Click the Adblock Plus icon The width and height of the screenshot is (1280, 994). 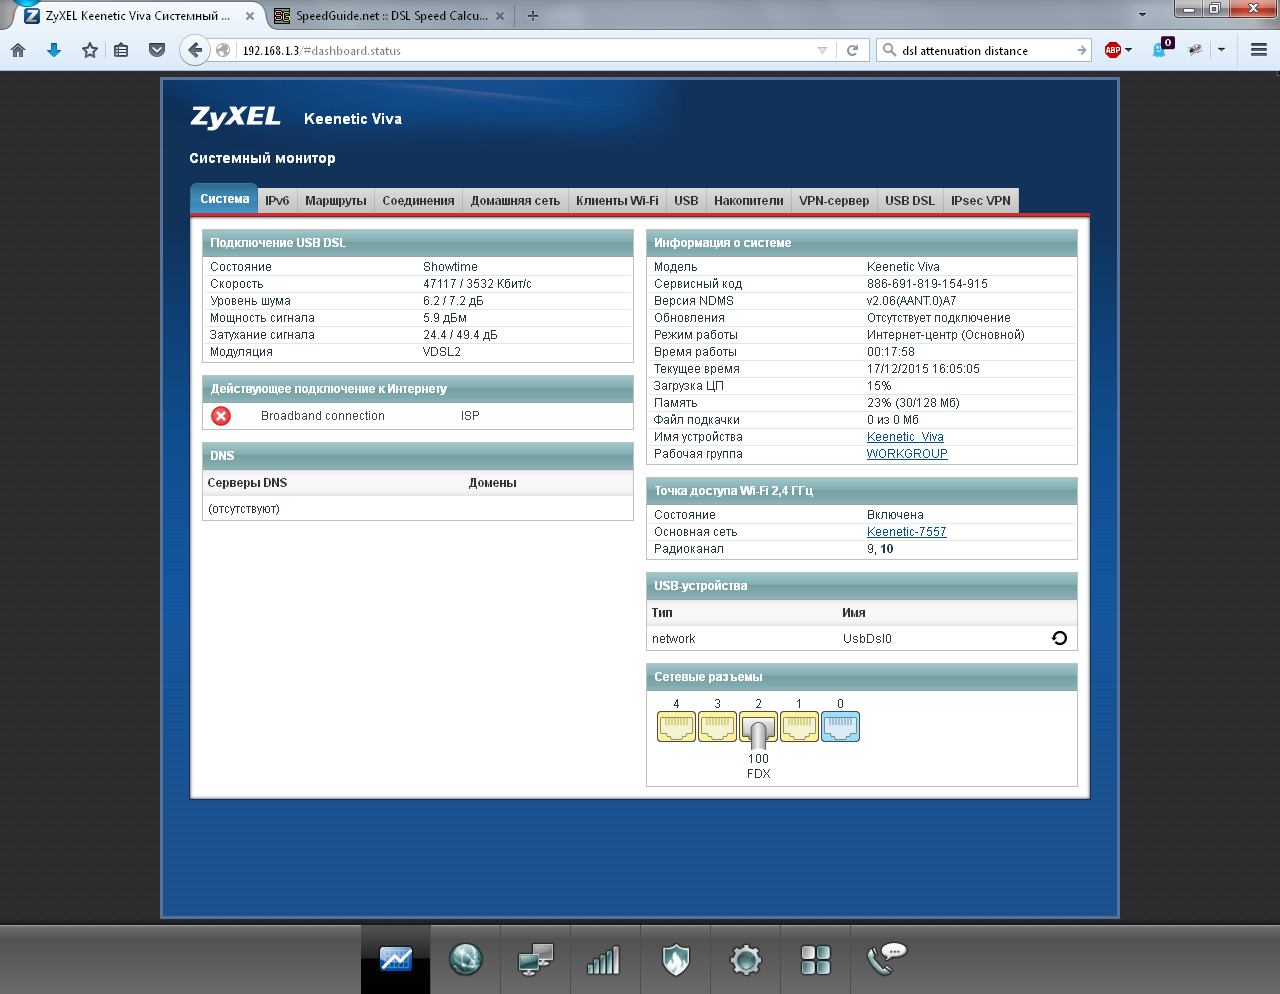1112,50
